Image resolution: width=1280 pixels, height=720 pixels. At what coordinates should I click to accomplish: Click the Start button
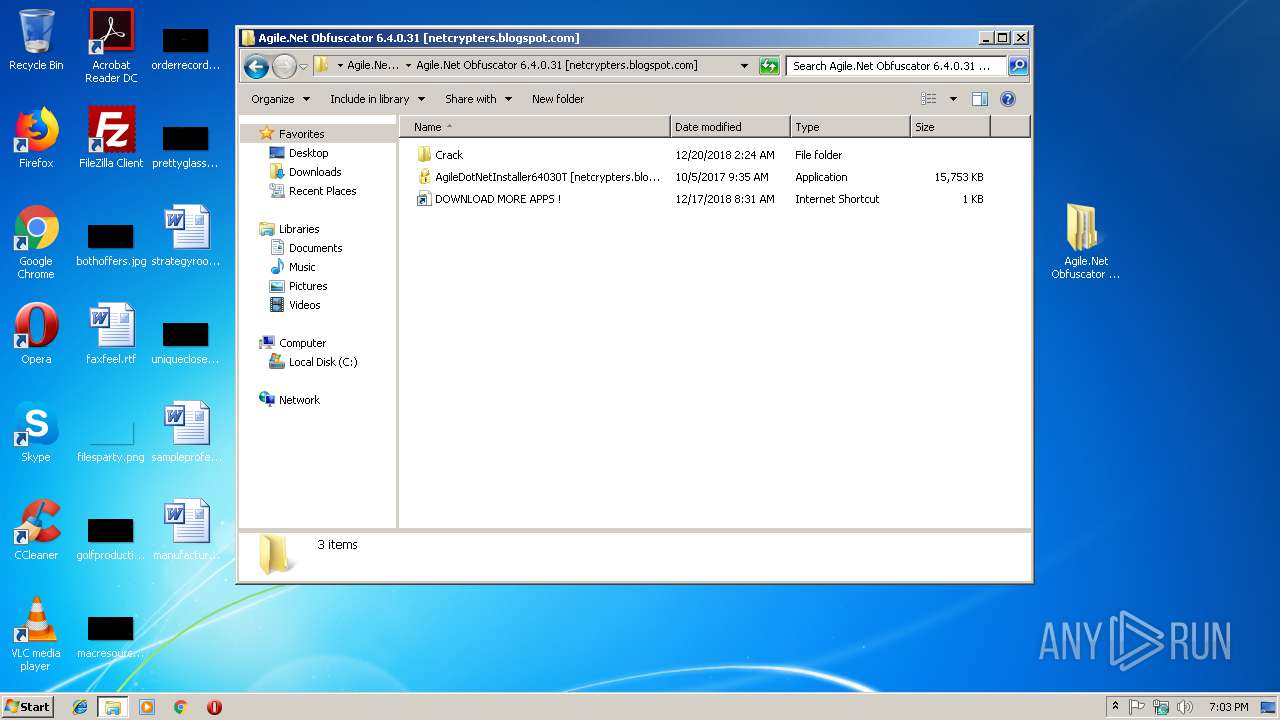tap(27, 707)
